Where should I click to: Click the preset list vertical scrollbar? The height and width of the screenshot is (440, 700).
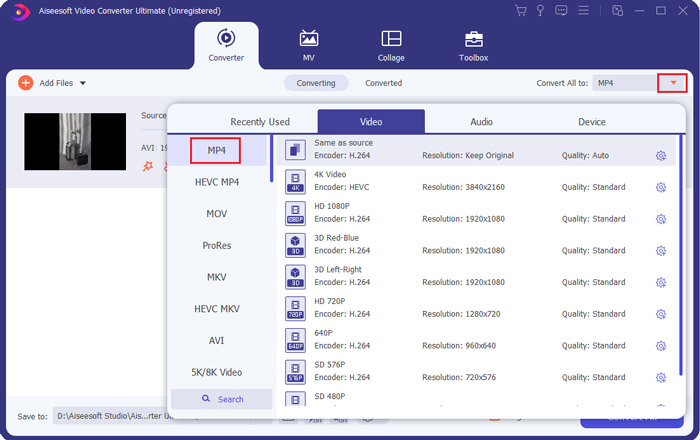681,255
